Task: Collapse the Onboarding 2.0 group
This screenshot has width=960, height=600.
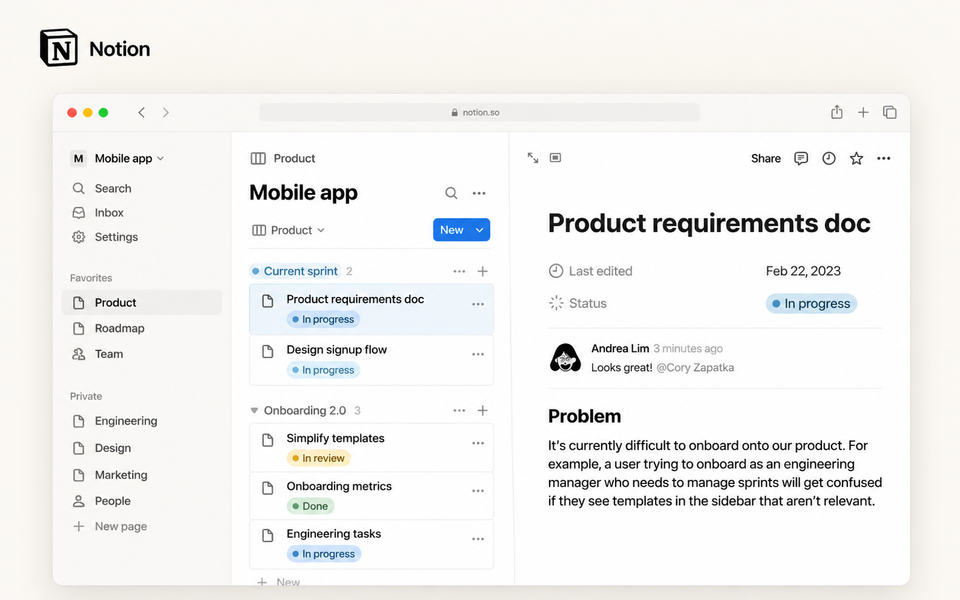Action: pyautogui.click(x=254, y=411)
